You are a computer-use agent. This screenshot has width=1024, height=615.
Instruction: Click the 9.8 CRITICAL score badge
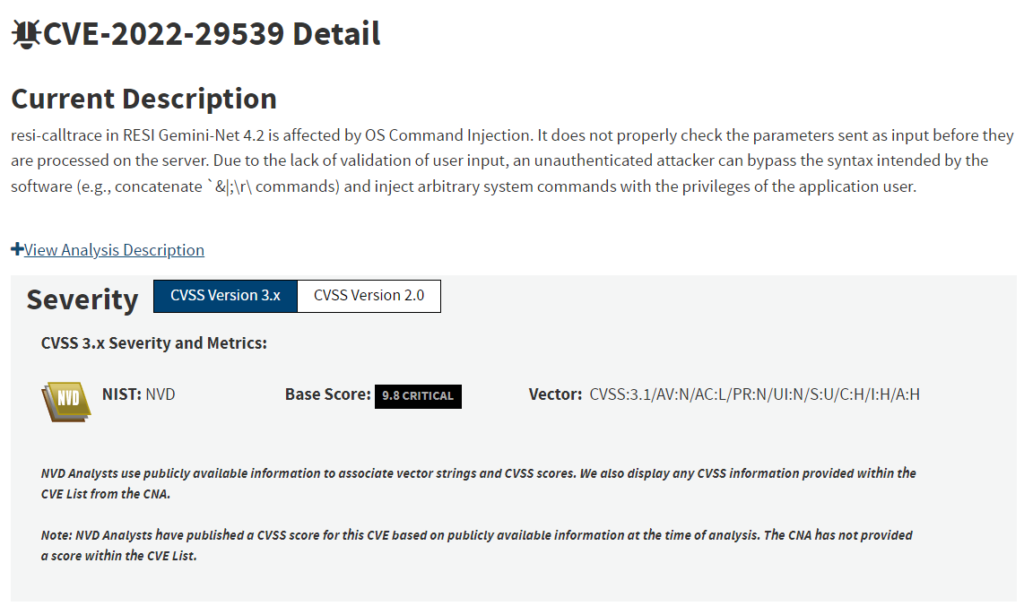[x=418, y=396]
